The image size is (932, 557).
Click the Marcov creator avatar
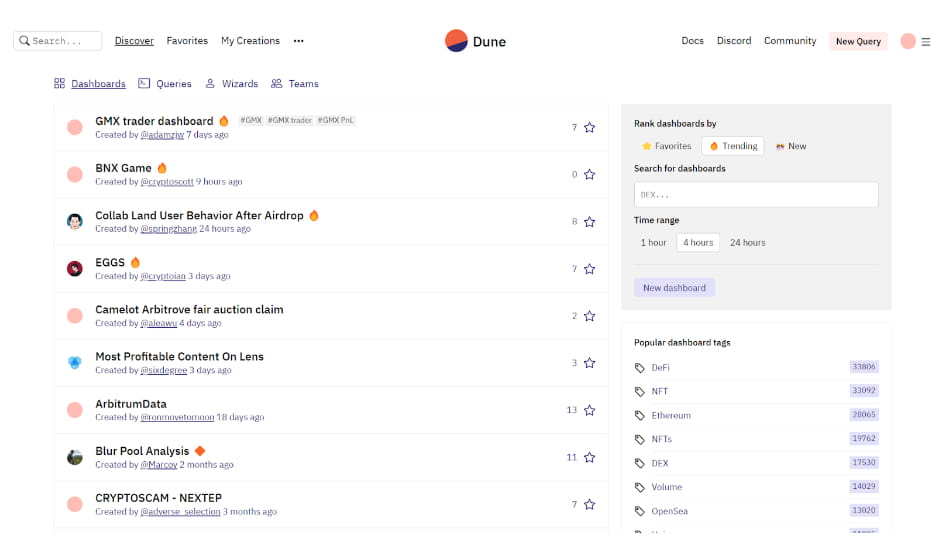click(x=74, y=457)
